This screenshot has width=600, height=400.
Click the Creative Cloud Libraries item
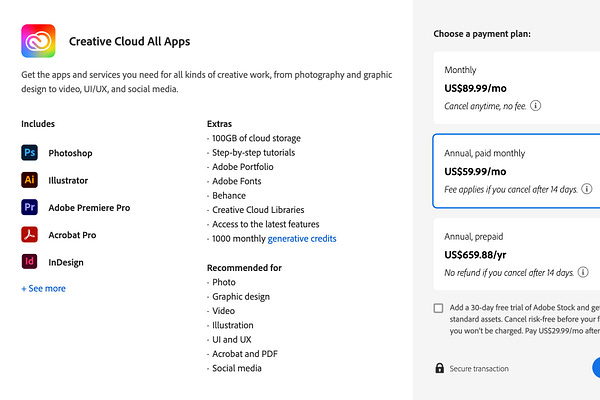click(258, 210)
